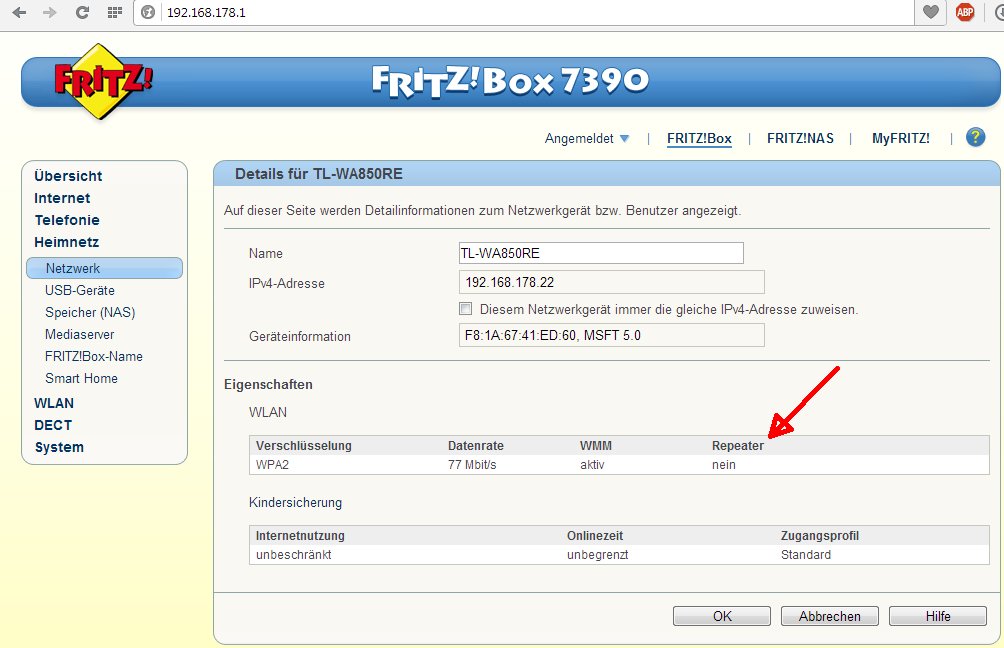Screen dimensions: 1004x648
Task: Open the Telefonie menu item
Action: [67, 220]
